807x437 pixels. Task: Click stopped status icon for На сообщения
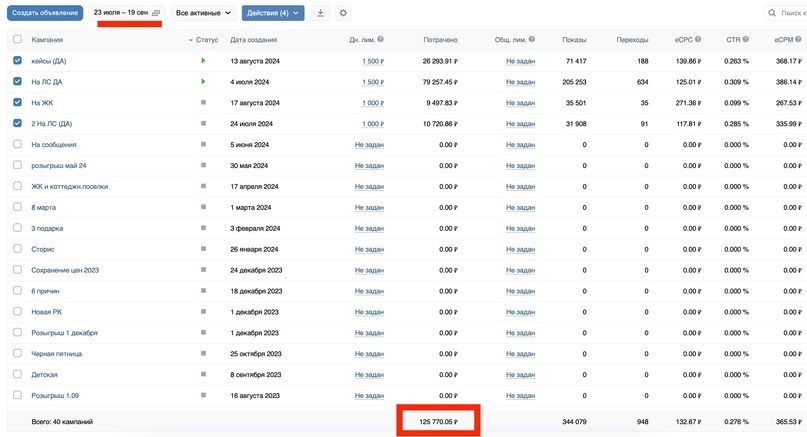click(x=203, y=144)
